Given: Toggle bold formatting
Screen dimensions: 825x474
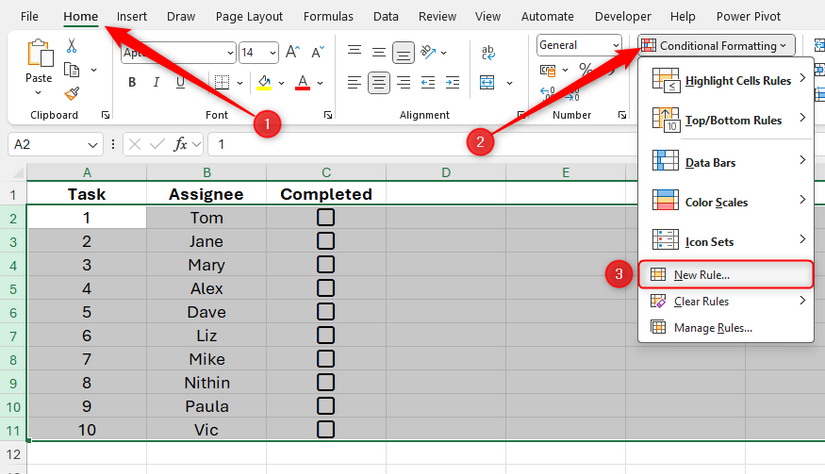Looking at the screenshot, I should click(131, 83).
